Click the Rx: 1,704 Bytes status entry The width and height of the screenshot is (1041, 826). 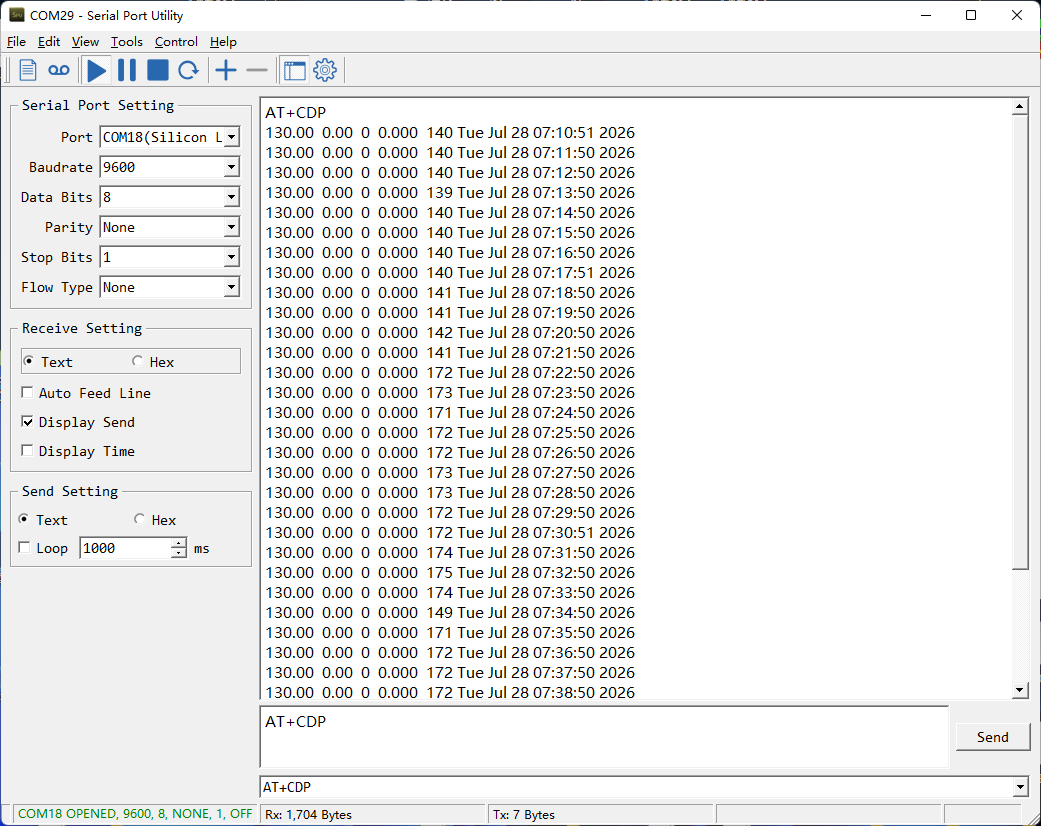[309, 815]
